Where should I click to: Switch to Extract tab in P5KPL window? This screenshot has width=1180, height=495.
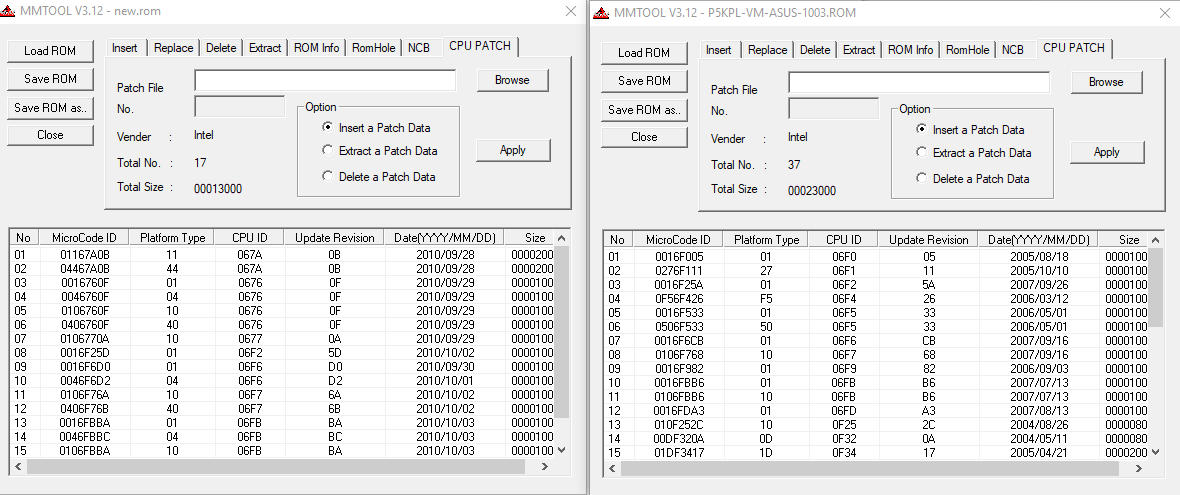859,50
